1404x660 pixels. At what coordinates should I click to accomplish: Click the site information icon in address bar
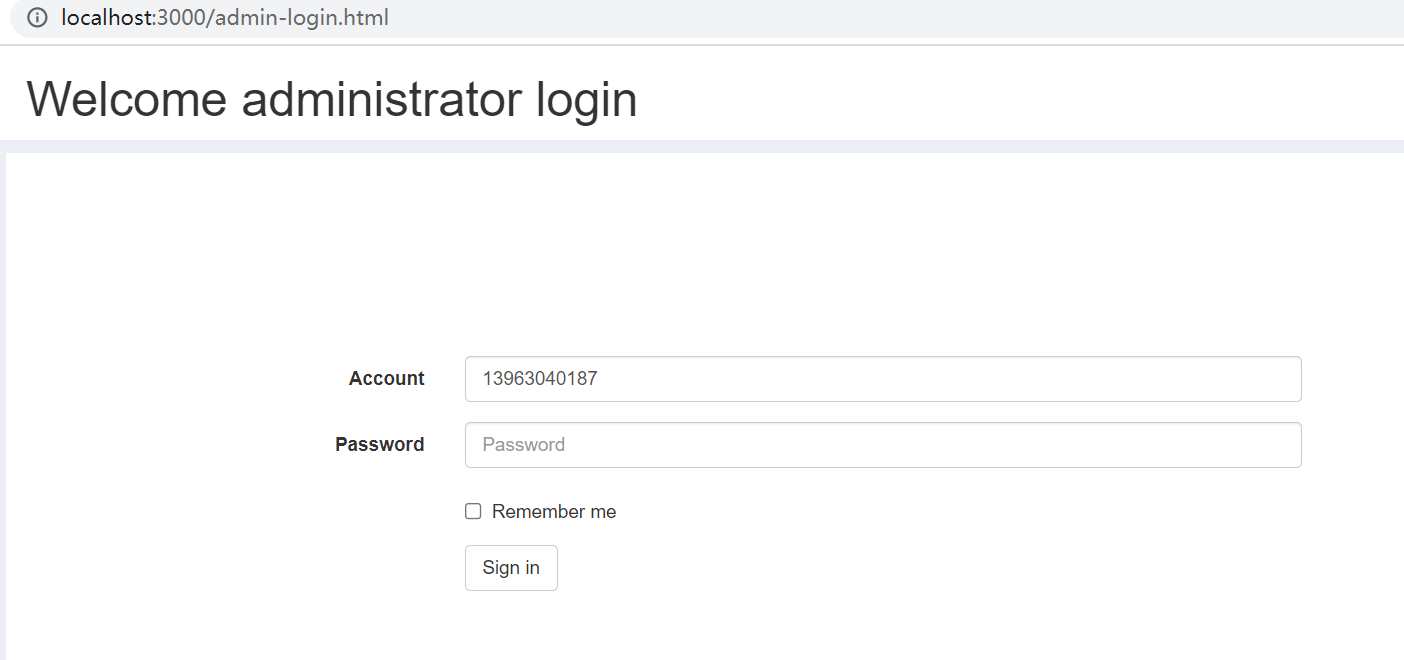[37, 17]
